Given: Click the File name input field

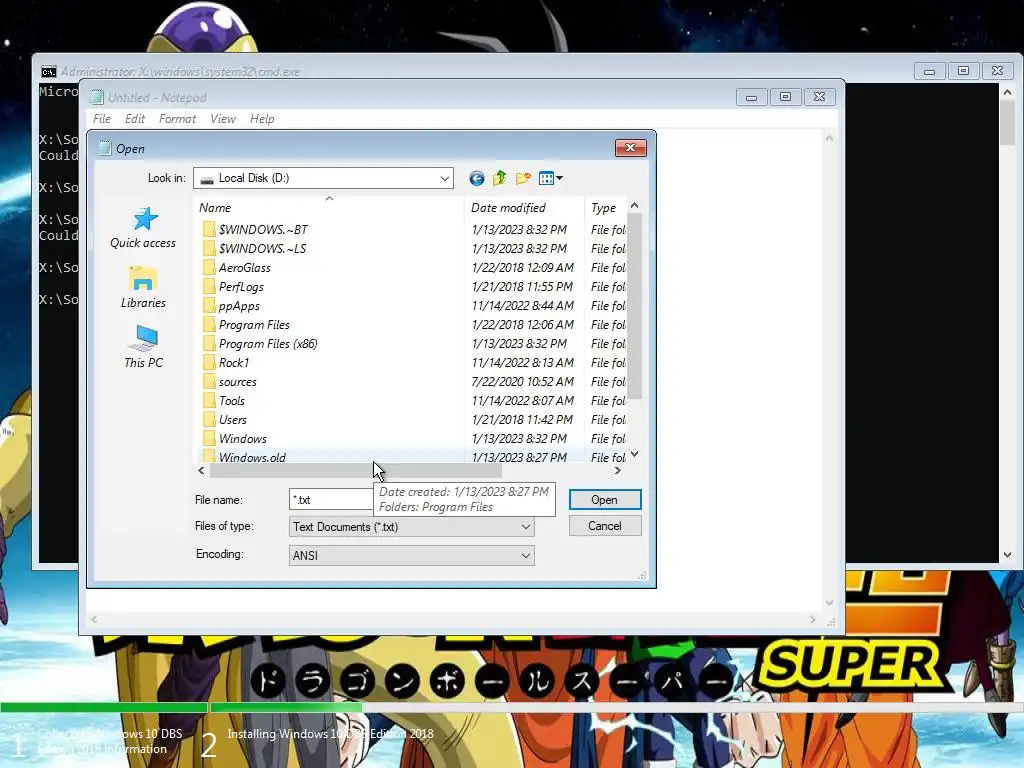Looking at the screenshot, I should click(x=331, y=500).
